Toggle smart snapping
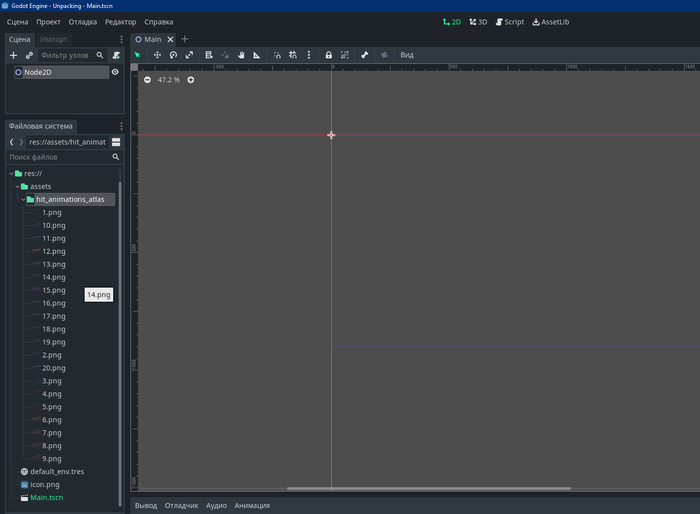The image size is (700, 514). tap(277, 55)
